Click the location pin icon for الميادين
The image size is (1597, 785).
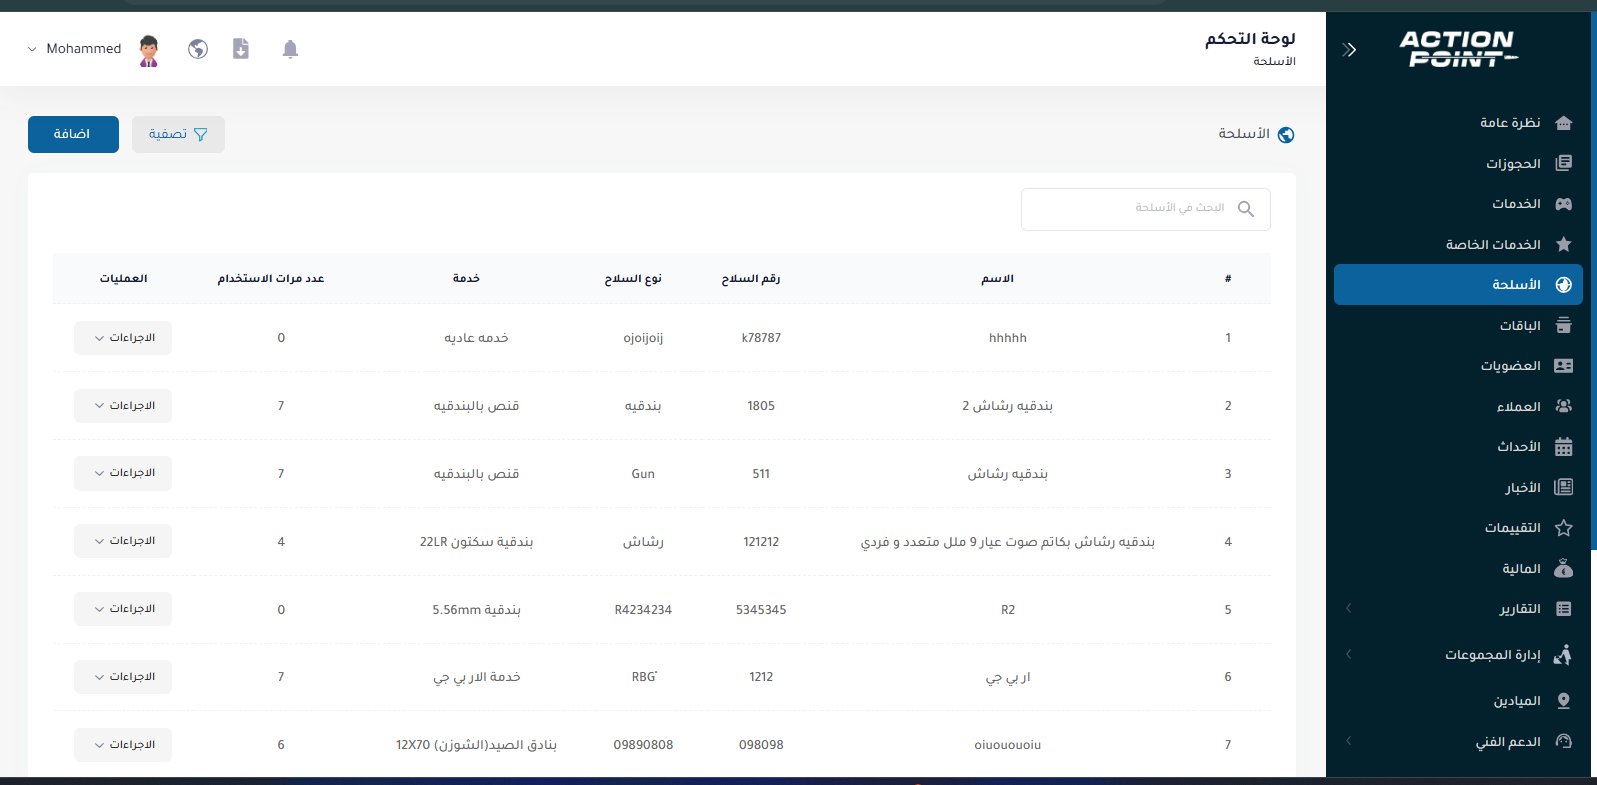1564,701
